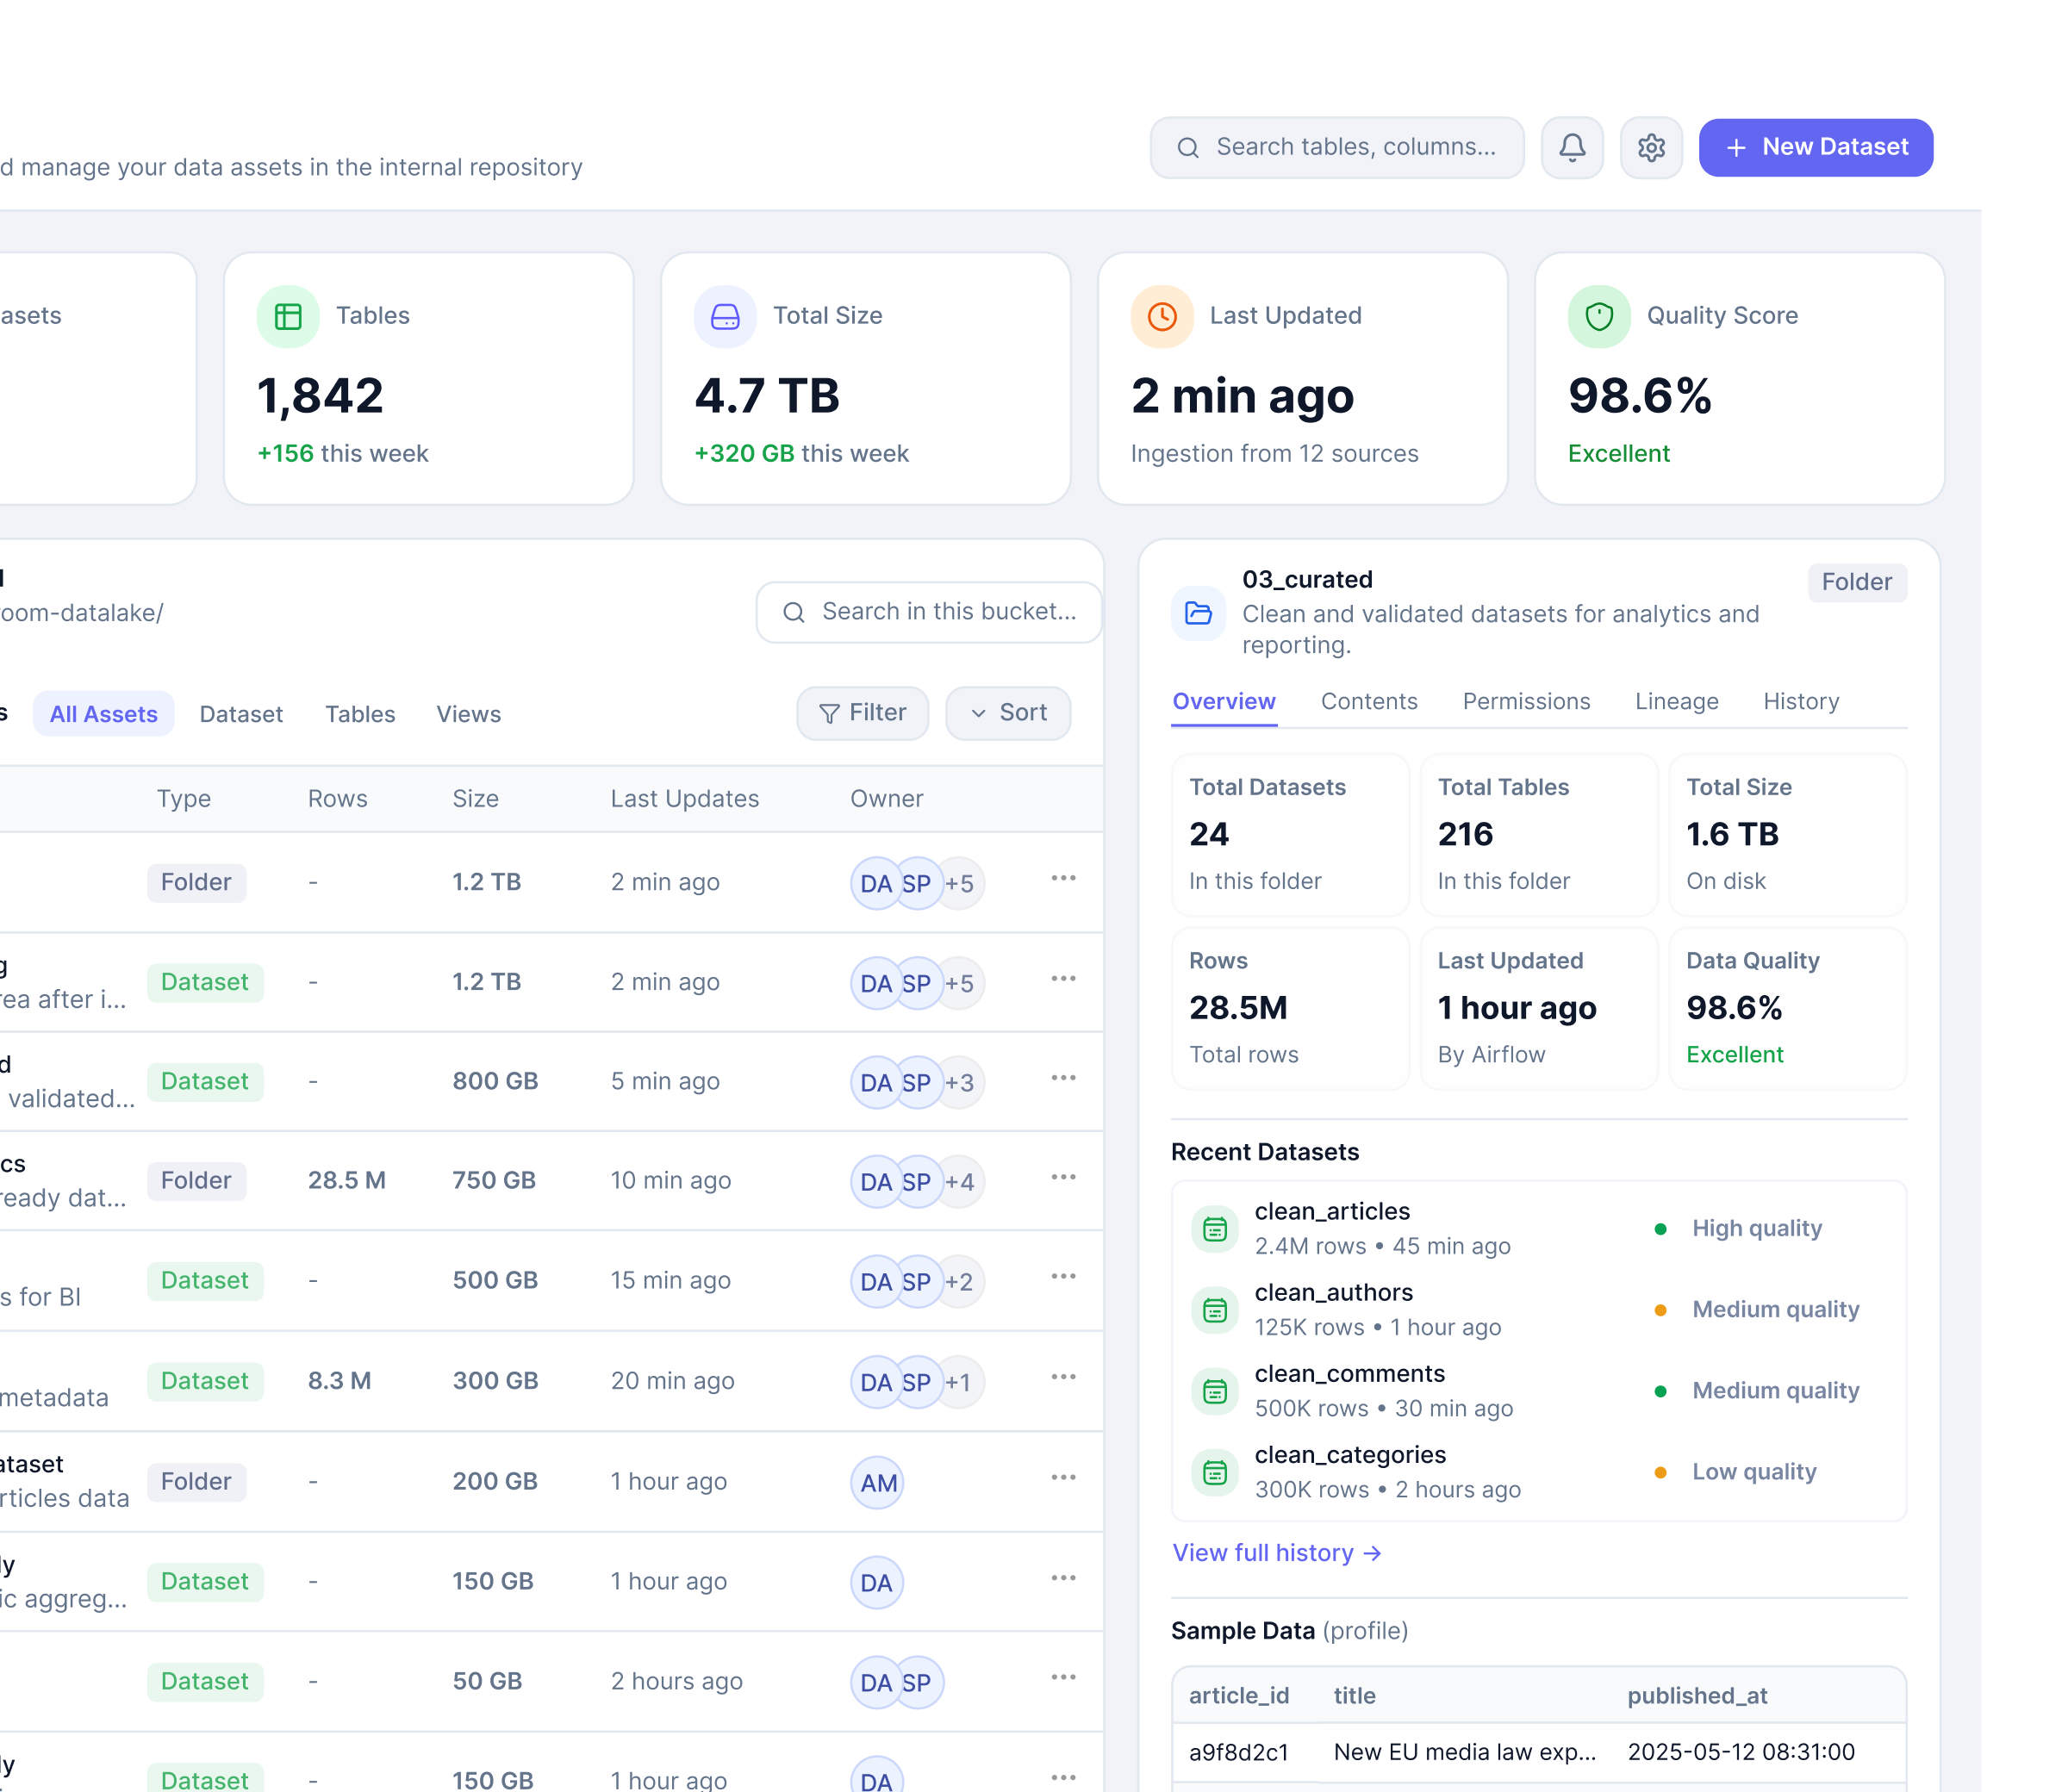Open more options for the 750 GB row
The image size is (2068, 1792).
[1063, 1177]
